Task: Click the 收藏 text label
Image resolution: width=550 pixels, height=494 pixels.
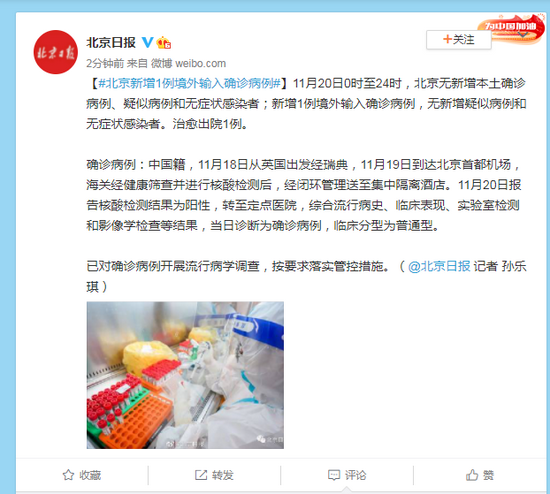Action: 90,475
